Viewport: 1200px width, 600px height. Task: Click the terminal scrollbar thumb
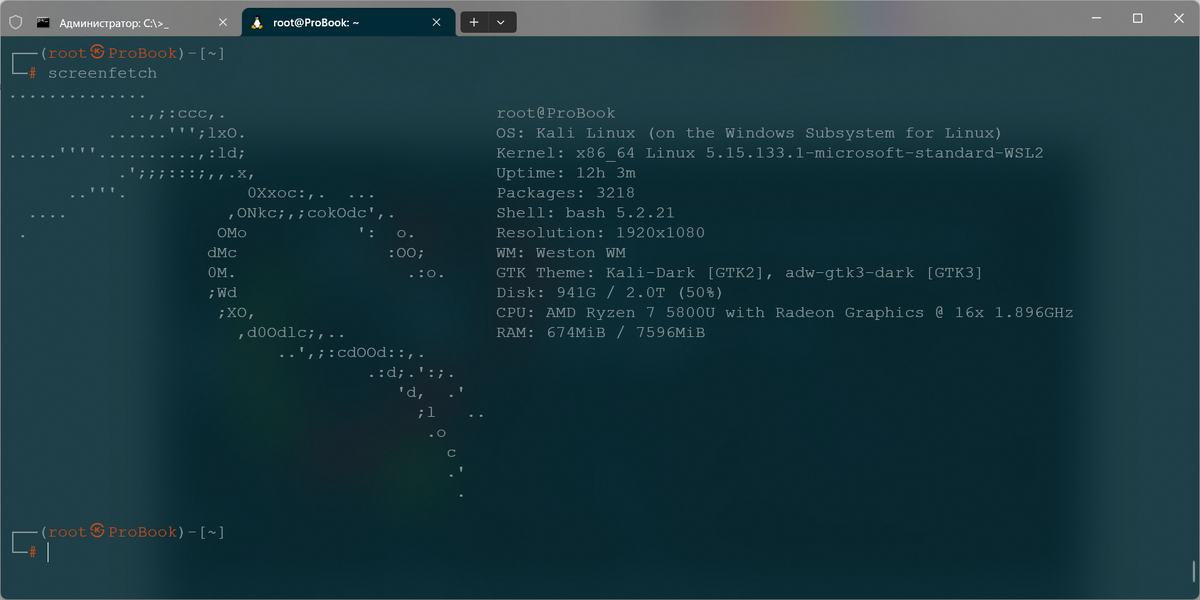click(x=1194, y=570)
